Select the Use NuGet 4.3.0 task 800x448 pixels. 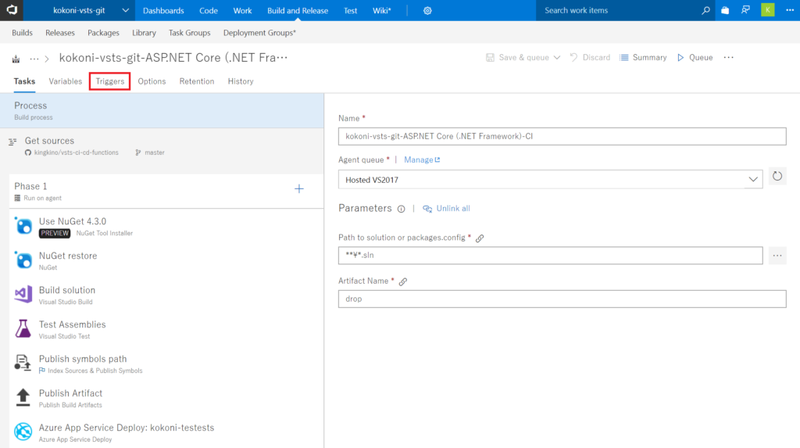[x=166, y=226]
